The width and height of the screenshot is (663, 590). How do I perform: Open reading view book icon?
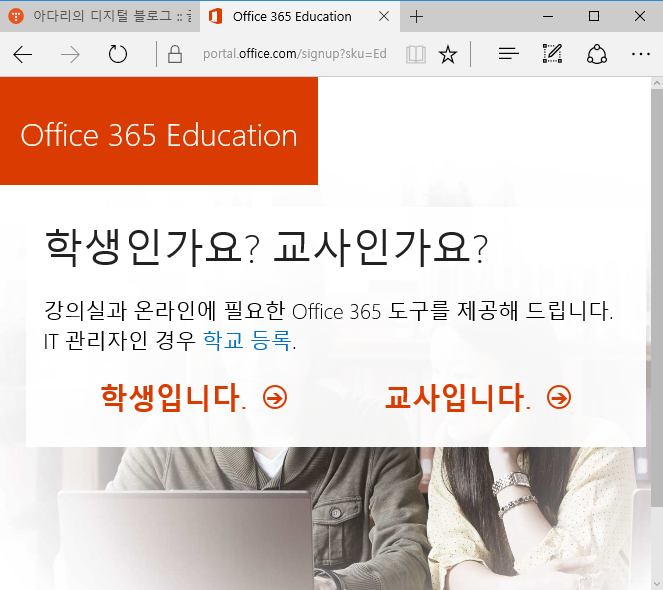[x=416, y=55]
